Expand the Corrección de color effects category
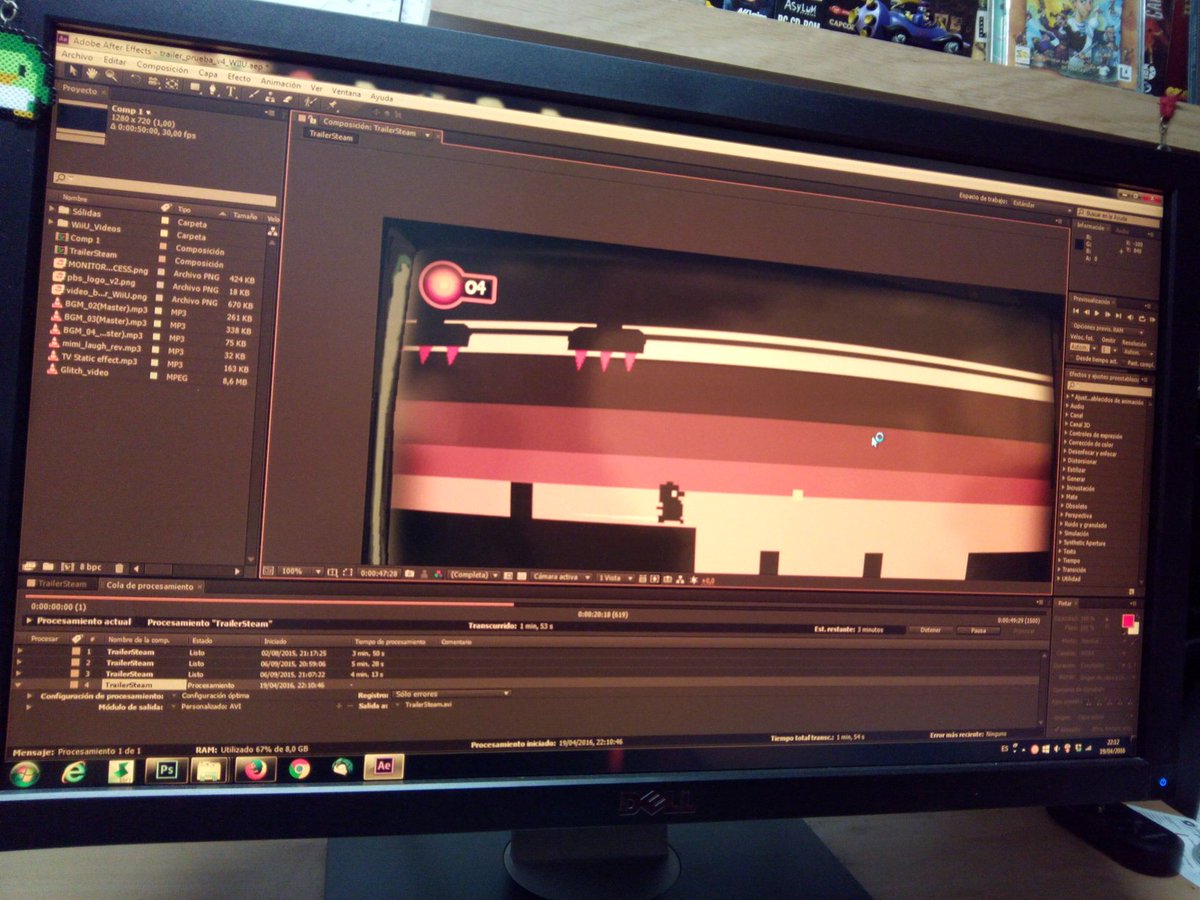The width and height of the screenshot is (1200, 900). click(1066, 444)
